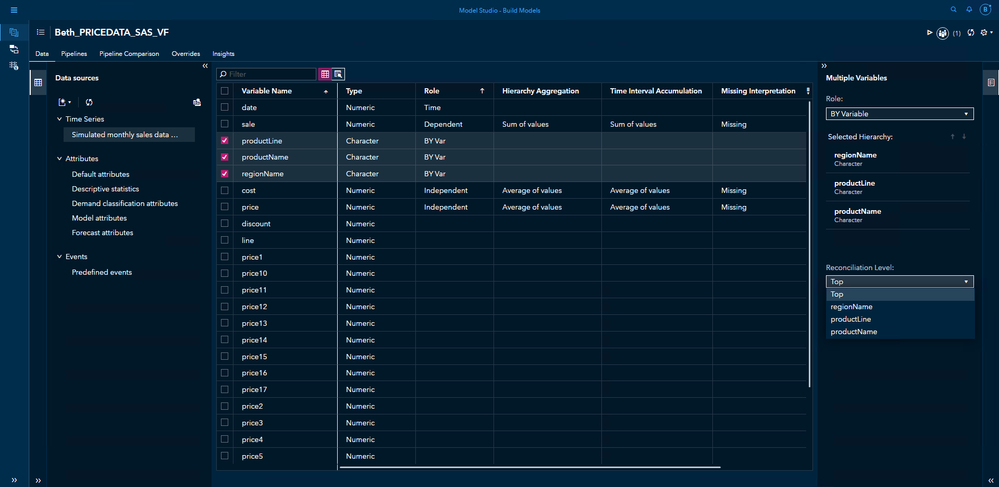
Task: Sort by the Role column header
Action: (x=454, y=91)
